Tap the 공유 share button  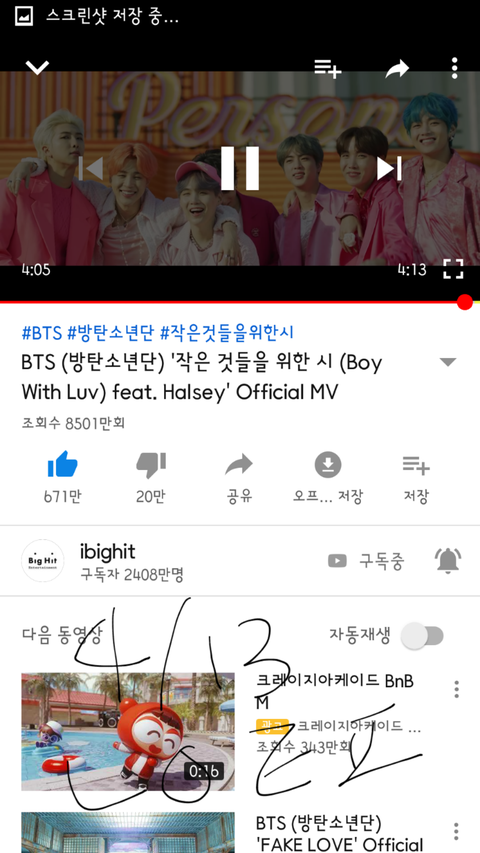(239, 477)
